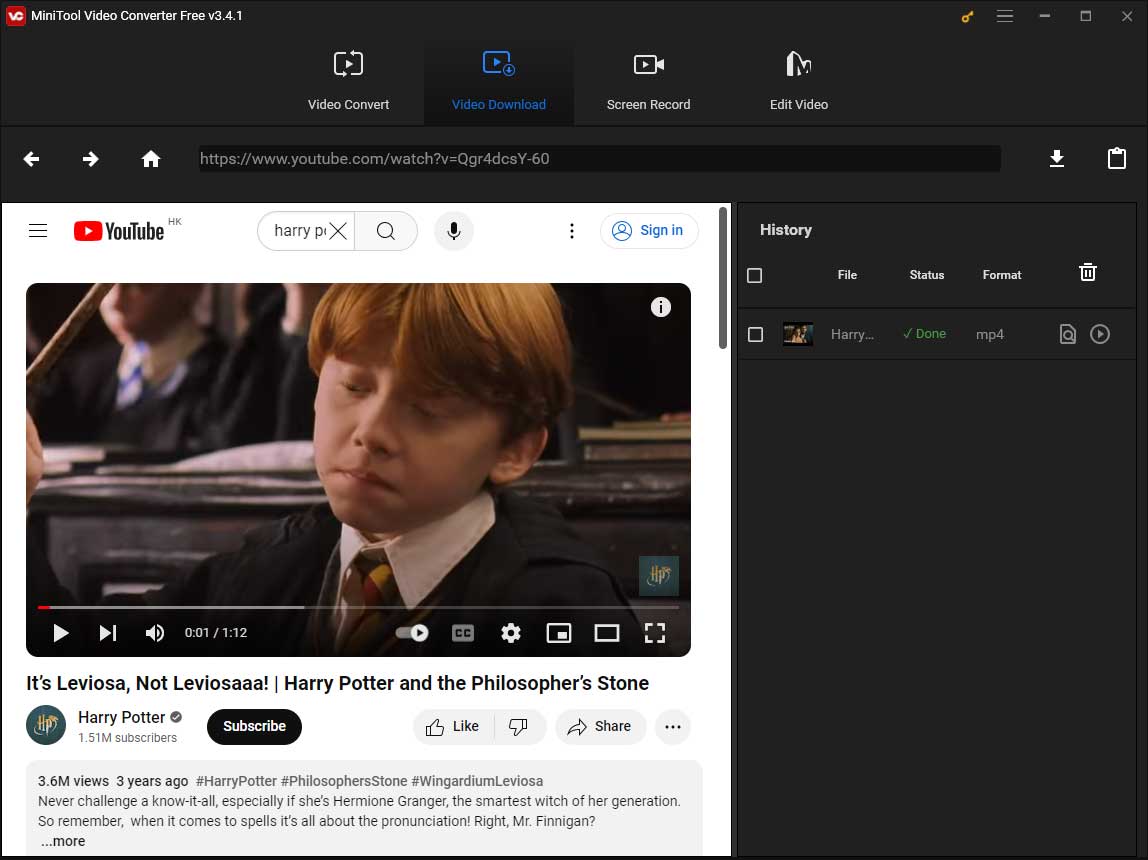The height and width of the screenshot is (860, 1148).
Task: Open the Harry Potter channel name link
Action: click(x=122, y=717)
